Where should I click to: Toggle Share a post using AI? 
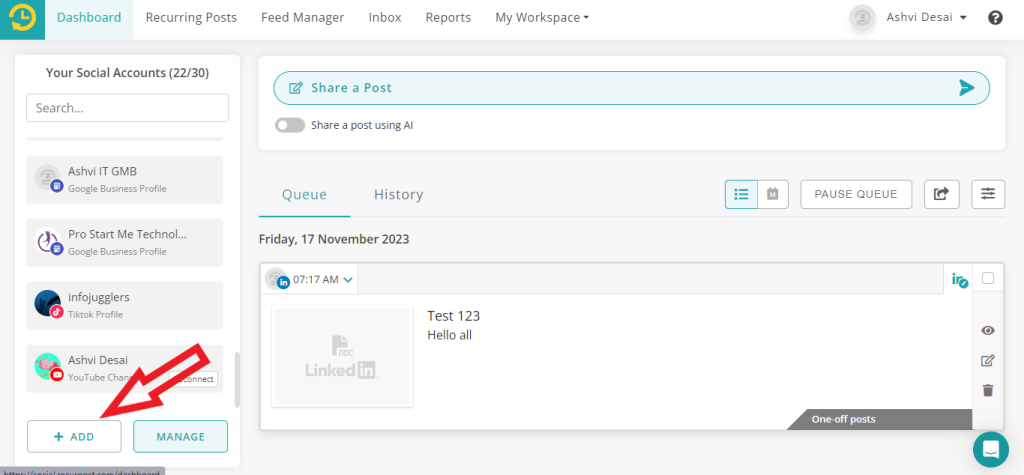289,125
